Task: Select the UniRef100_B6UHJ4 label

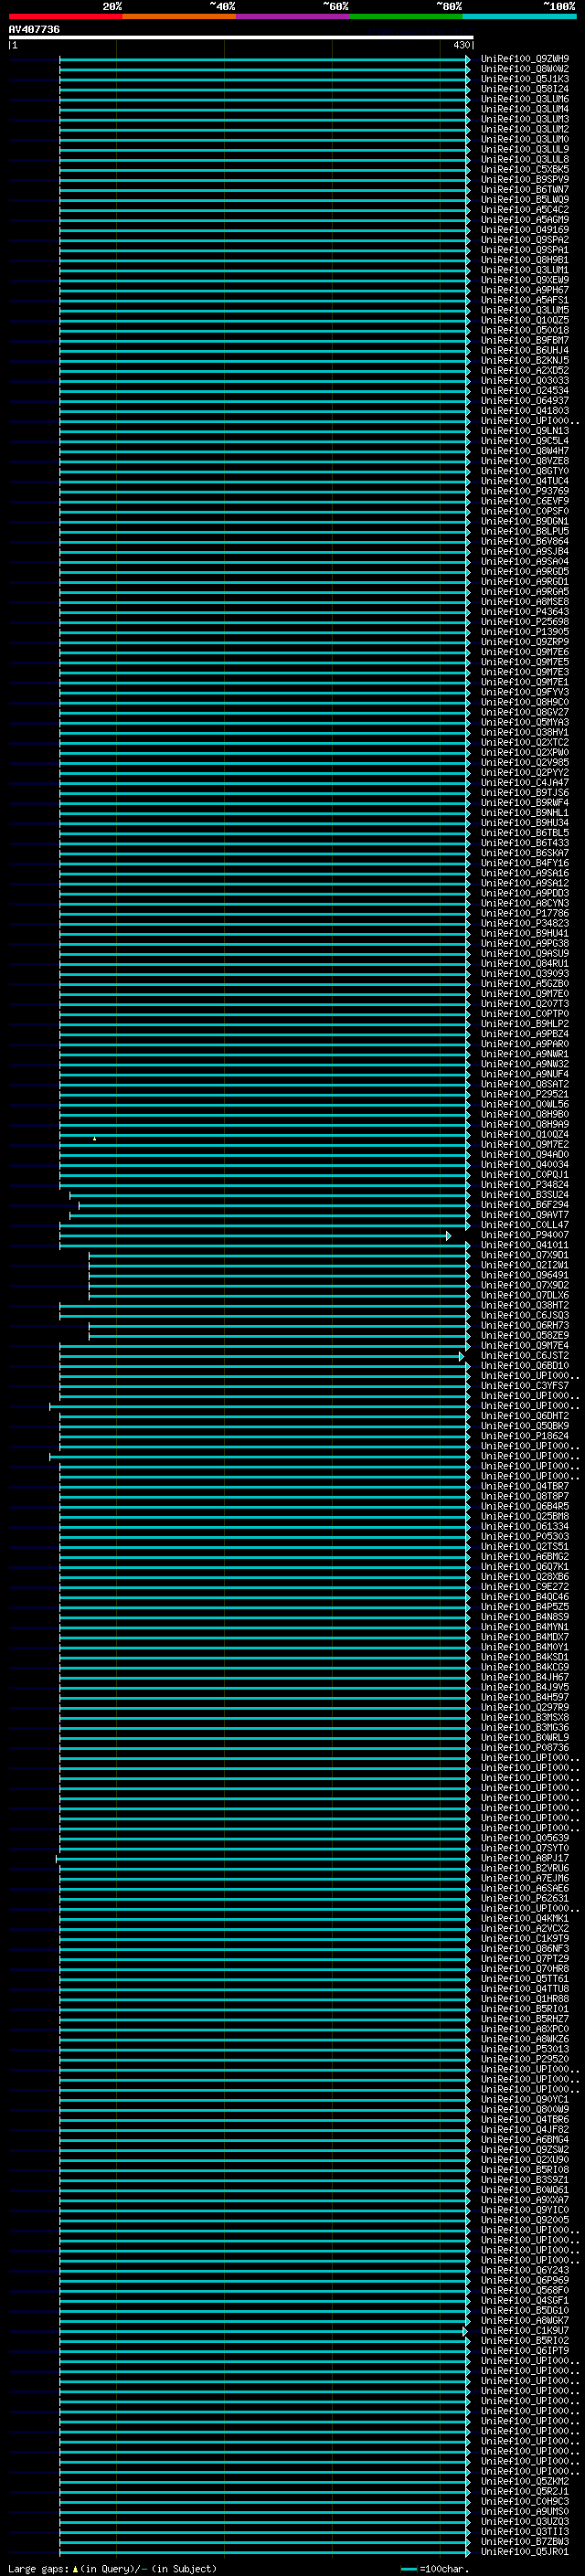Action: coord(525,351)
